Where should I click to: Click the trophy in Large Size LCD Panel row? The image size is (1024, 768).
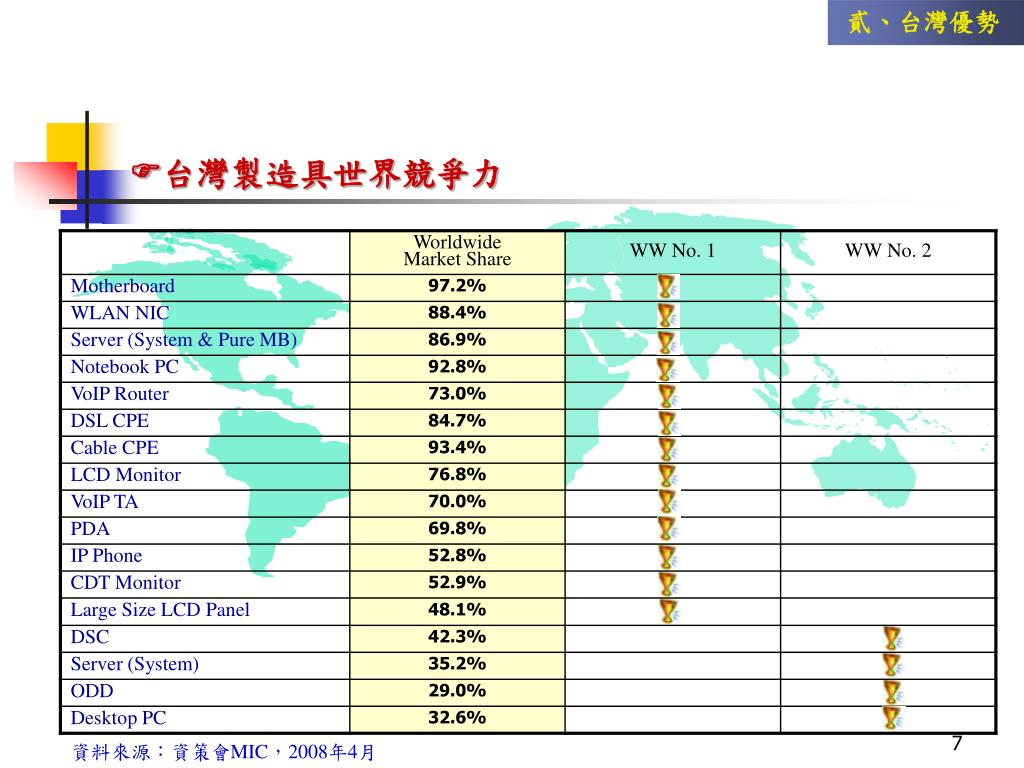667,611
